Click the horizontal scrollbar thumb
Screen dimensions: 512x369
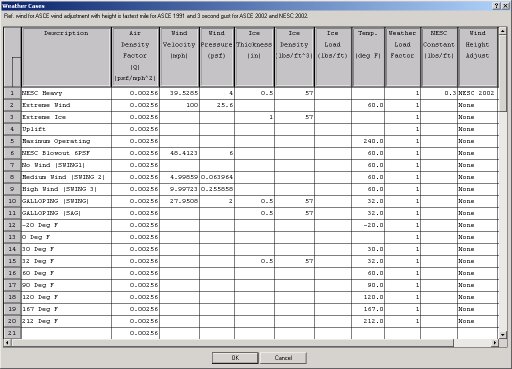pos(232,342)
